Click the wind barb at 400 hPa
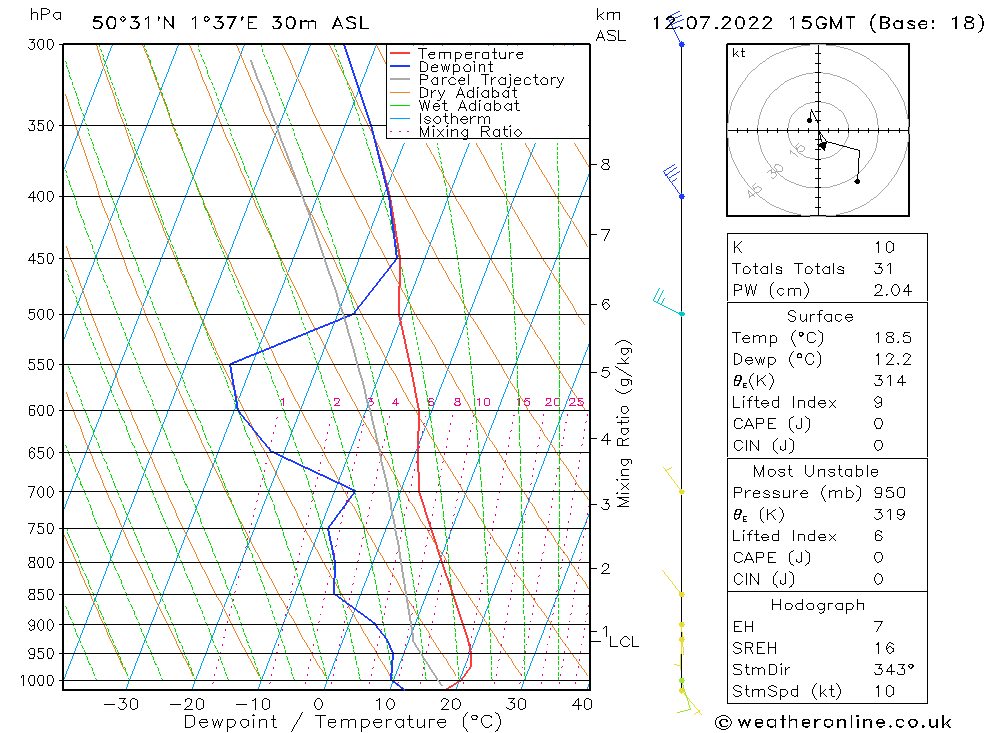 673,181
